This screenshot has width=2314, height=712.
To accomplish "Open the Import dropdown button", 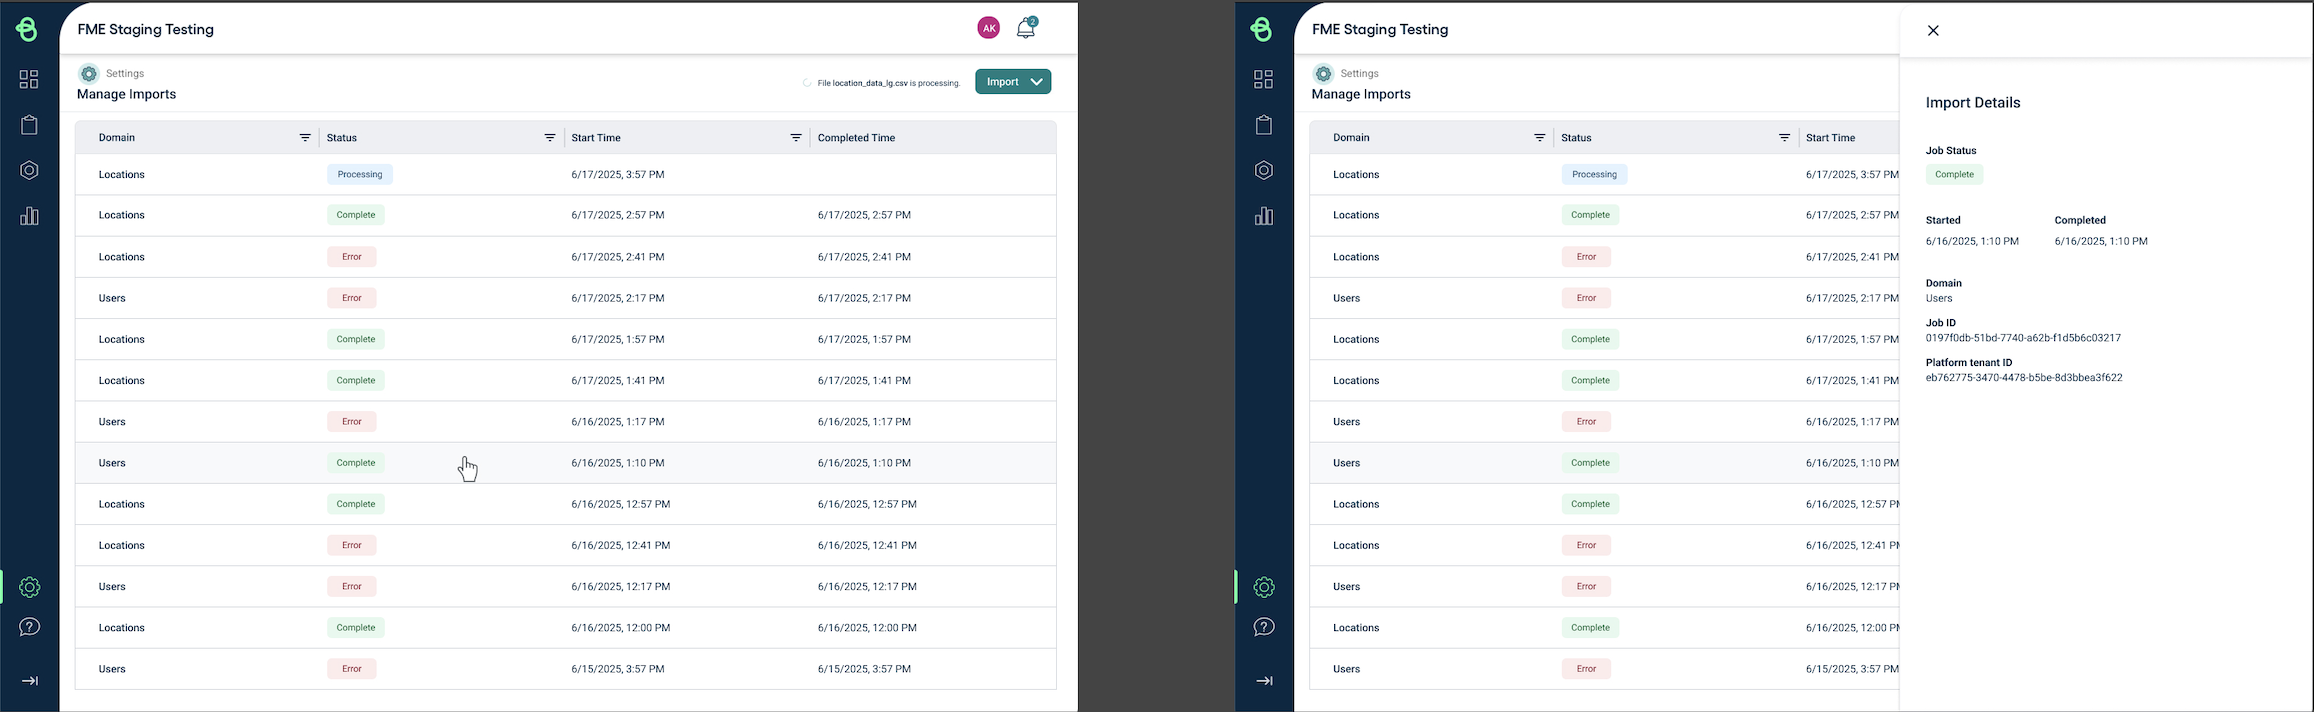I will (1013, 82).
